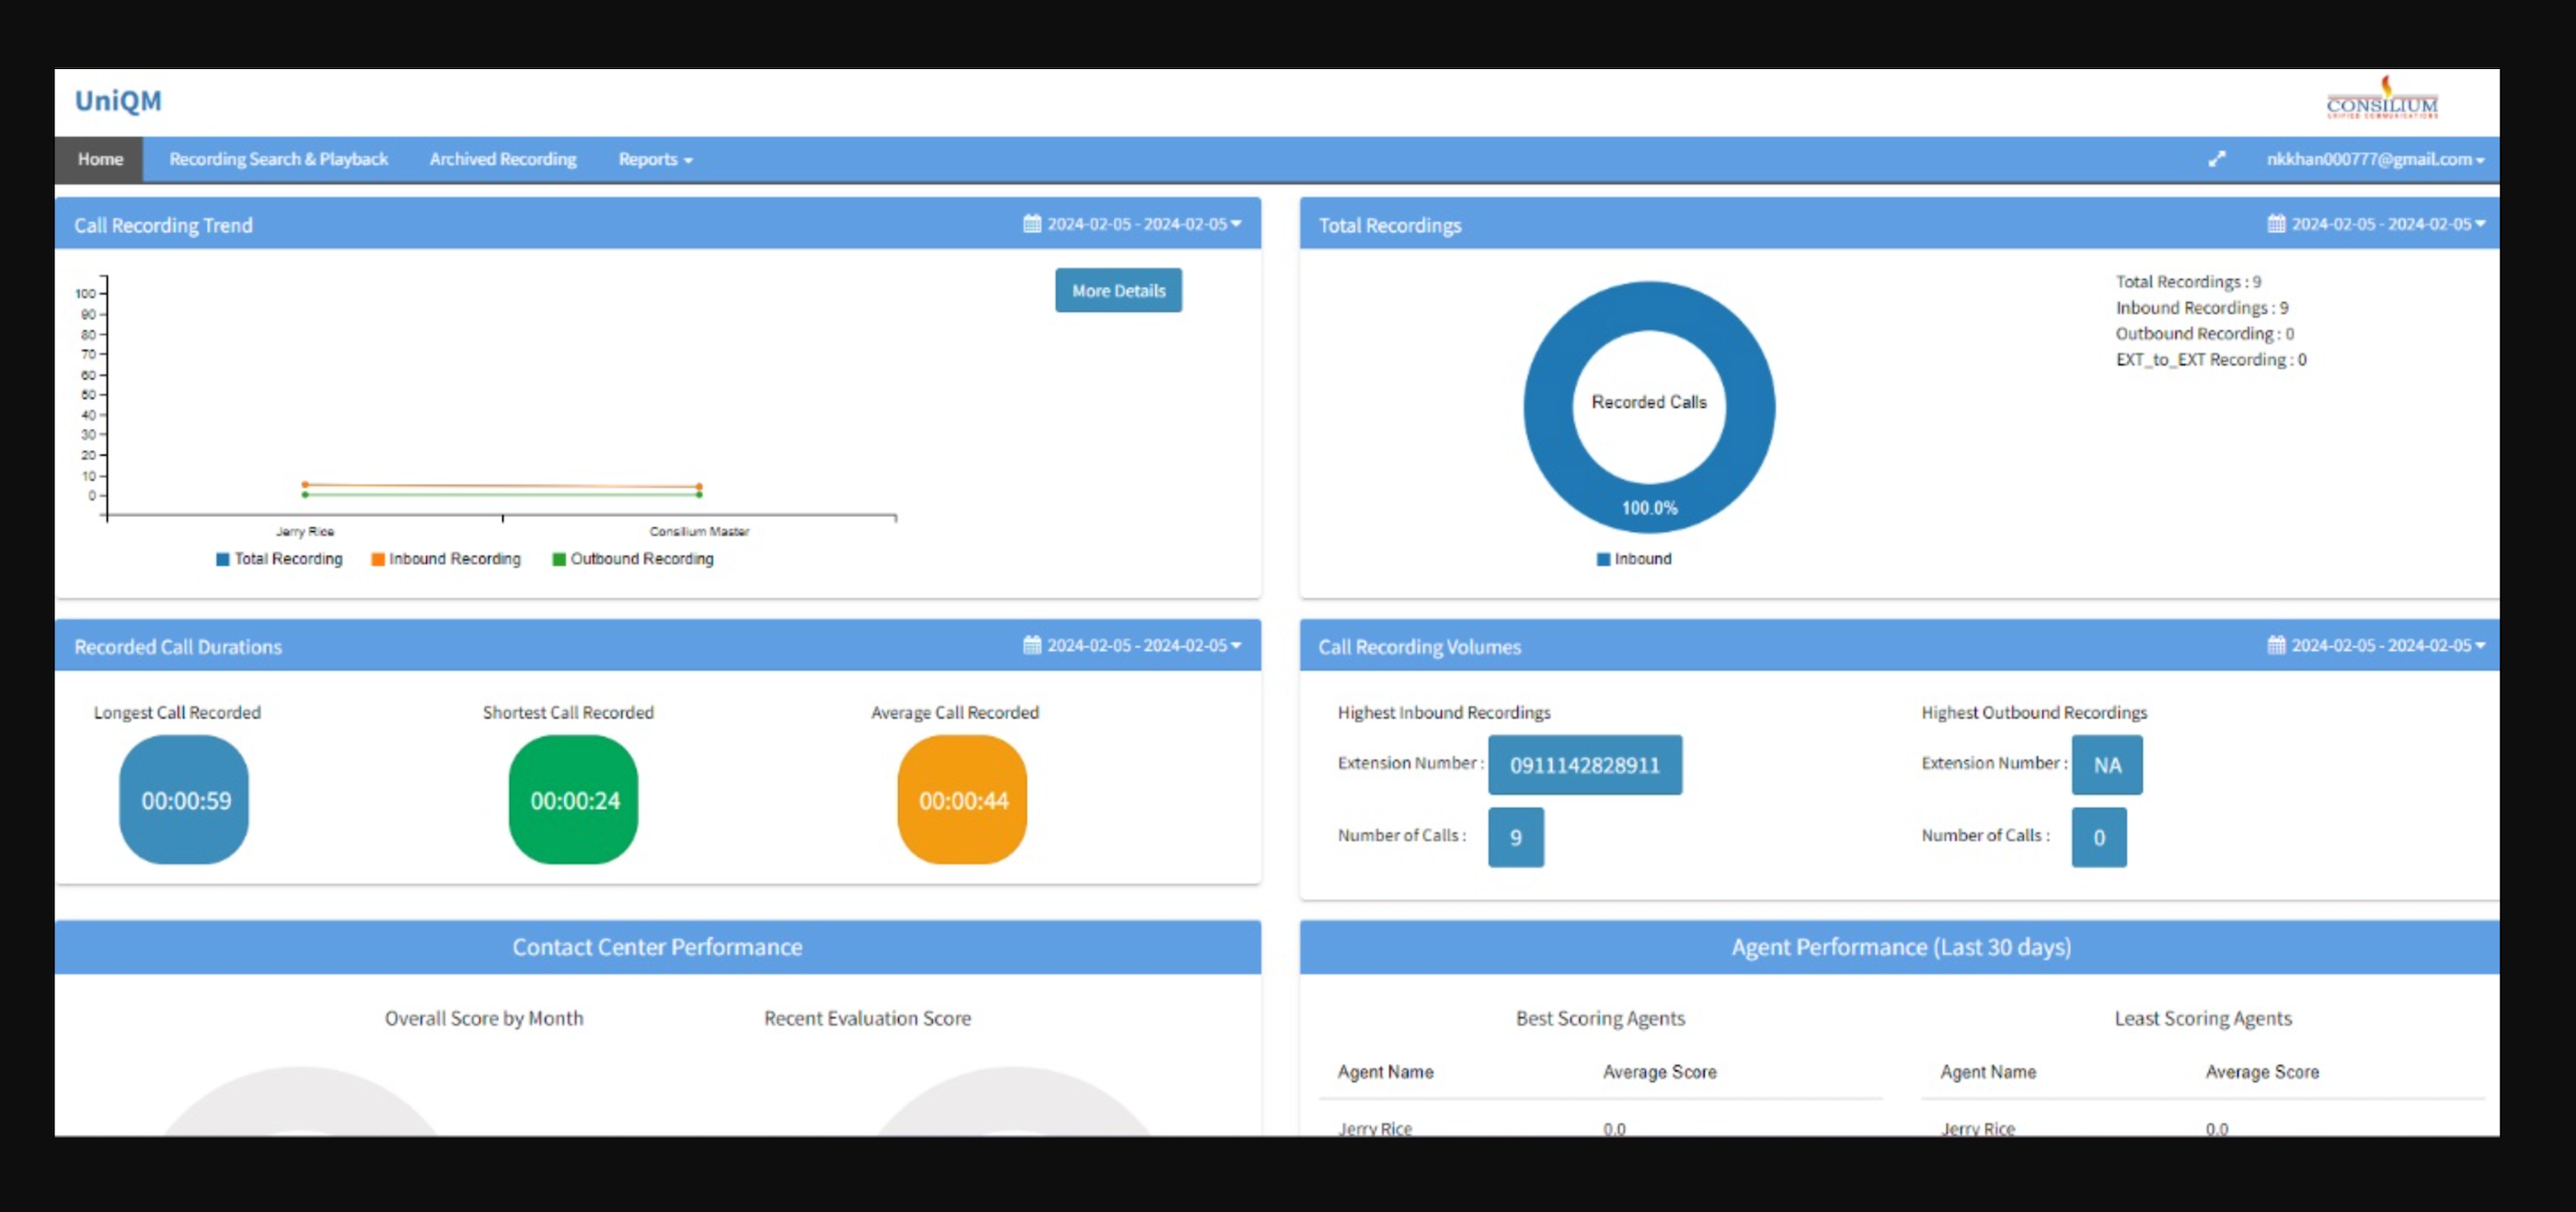Click calendar icon in Total Recordings header
The image size is (2576, 1212).
2276,224
